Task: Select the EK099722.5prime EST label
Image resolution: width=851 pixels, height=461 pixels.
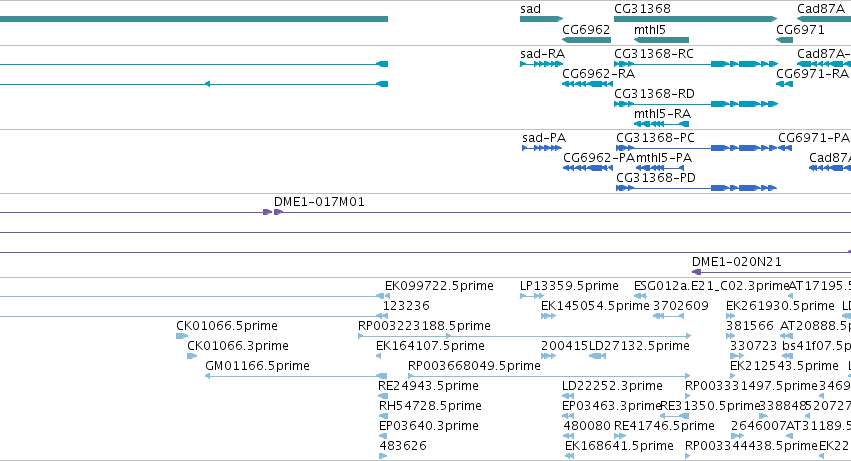Action: (439, 286)
